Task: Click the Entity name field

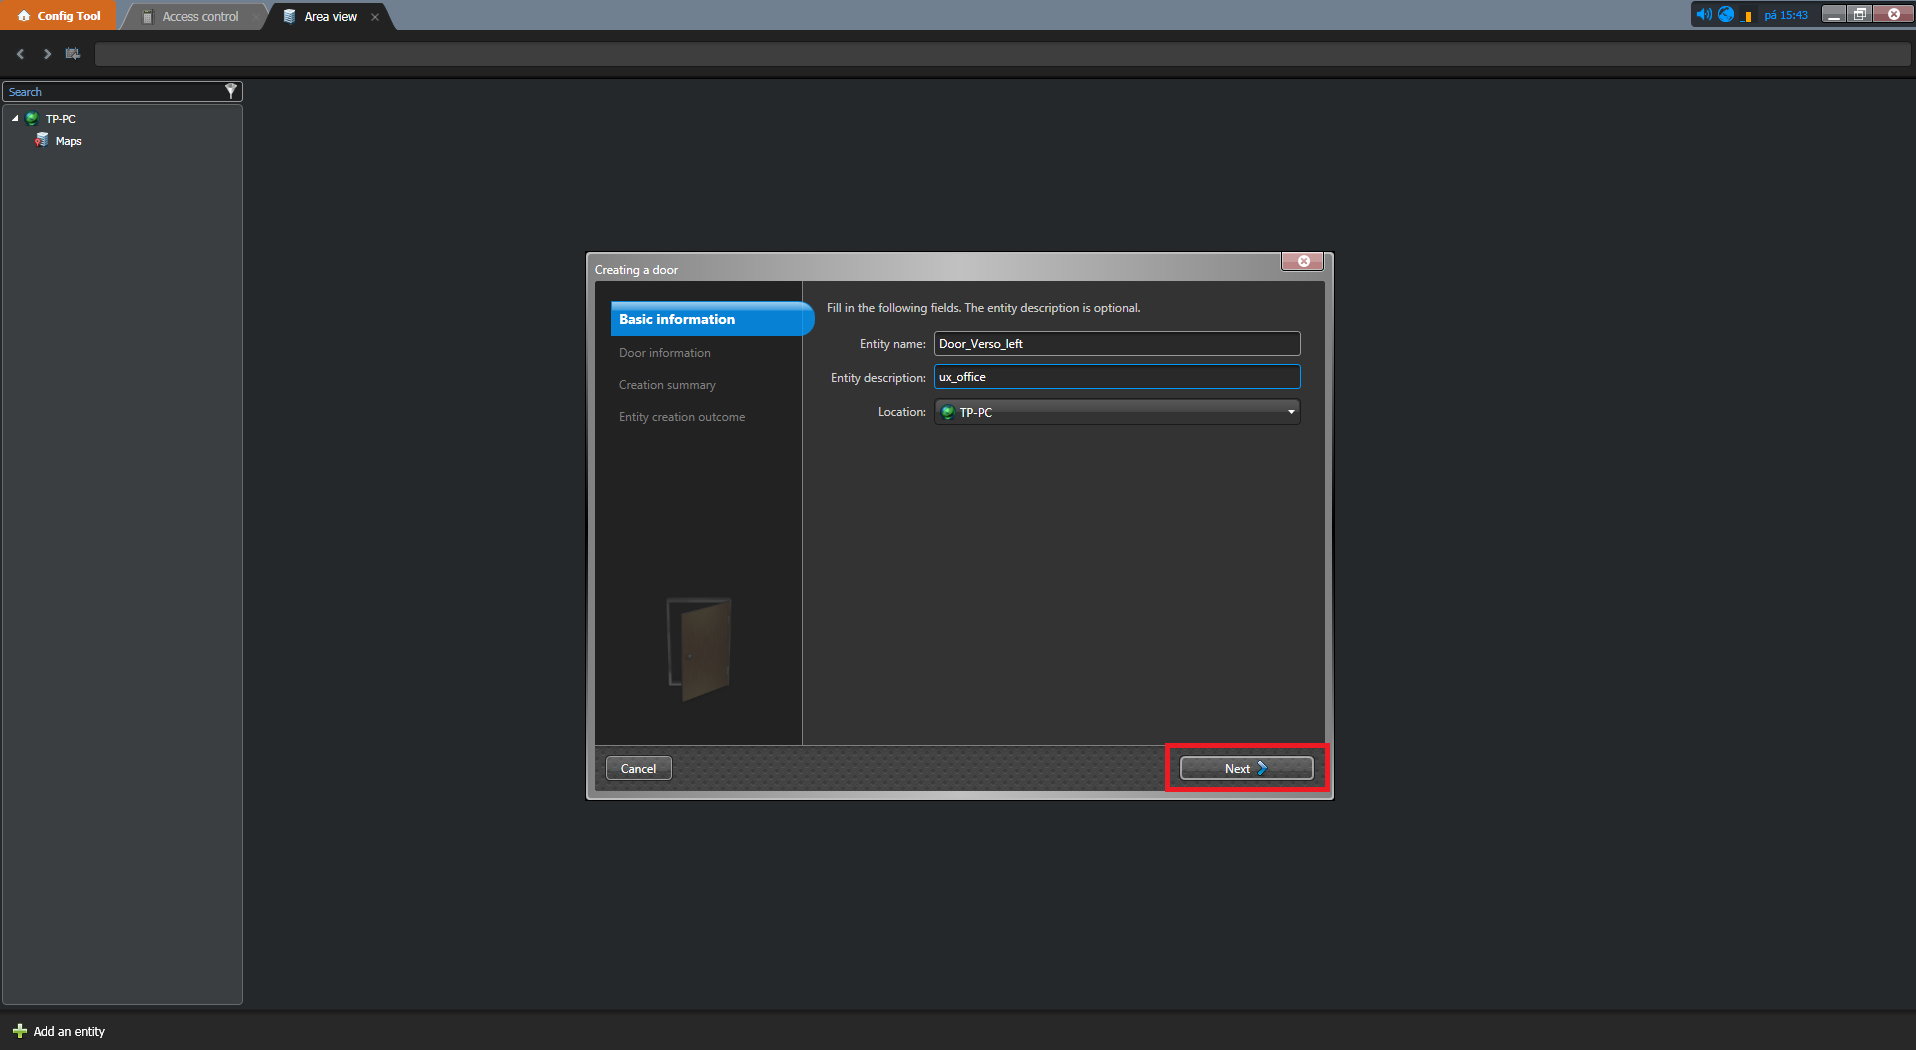Action: point(1116,344)
